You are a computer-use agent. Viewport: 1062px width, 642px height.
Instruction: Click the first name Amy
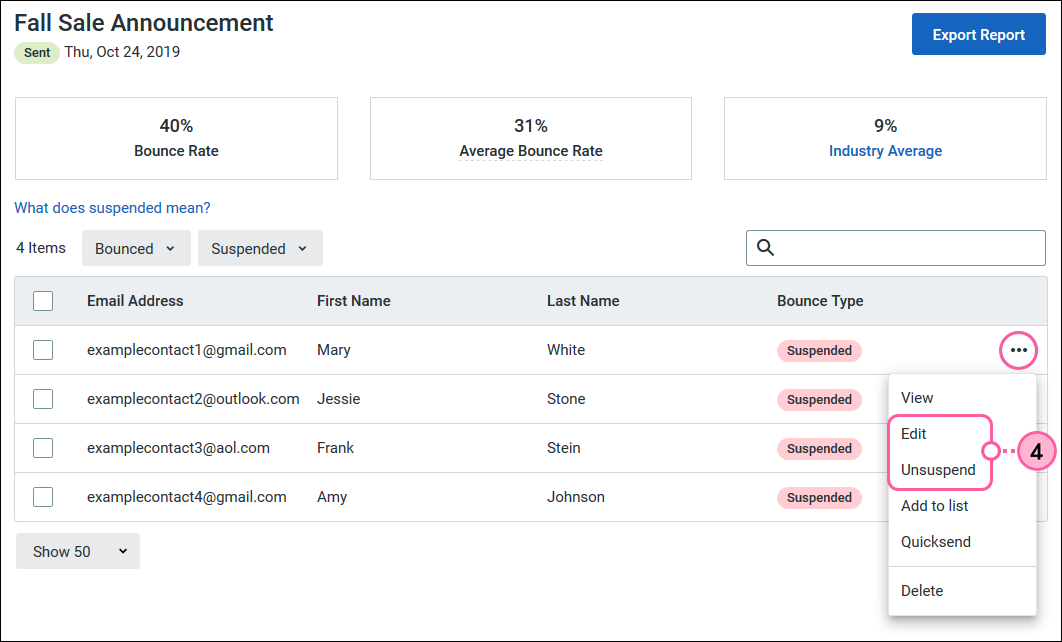(x=332, y=497)
